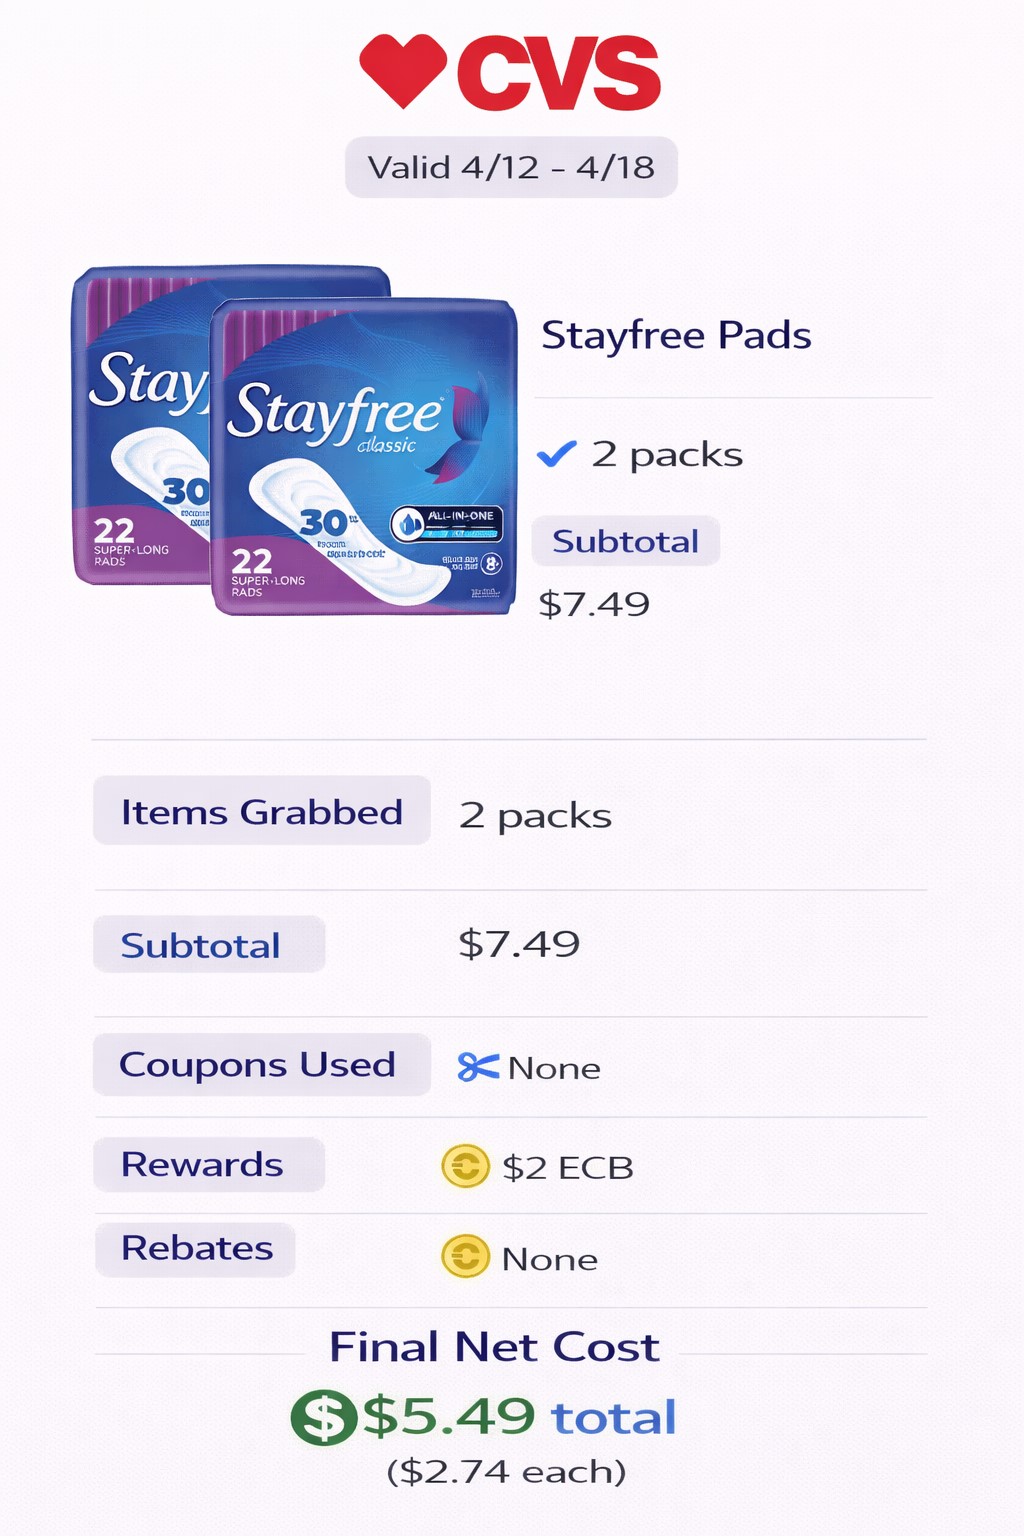
Task: Select the front Stayfree classic pack image
Action: pos(364,457)
